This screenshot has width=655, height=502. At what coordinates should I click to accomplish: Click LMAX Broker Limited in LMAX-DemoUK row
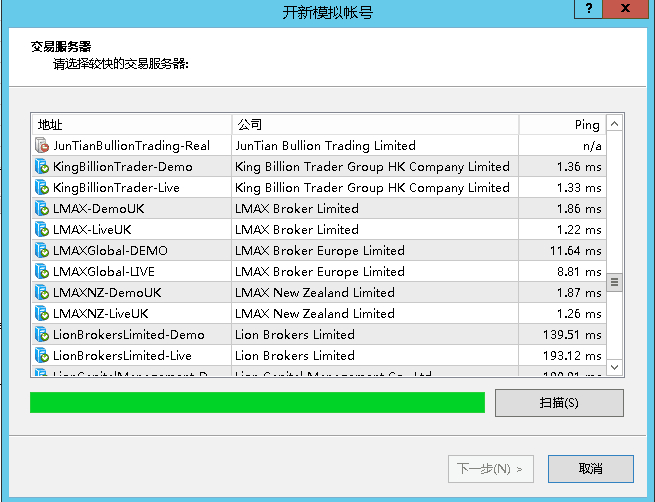pyautogui.click(x=297, y=208)
